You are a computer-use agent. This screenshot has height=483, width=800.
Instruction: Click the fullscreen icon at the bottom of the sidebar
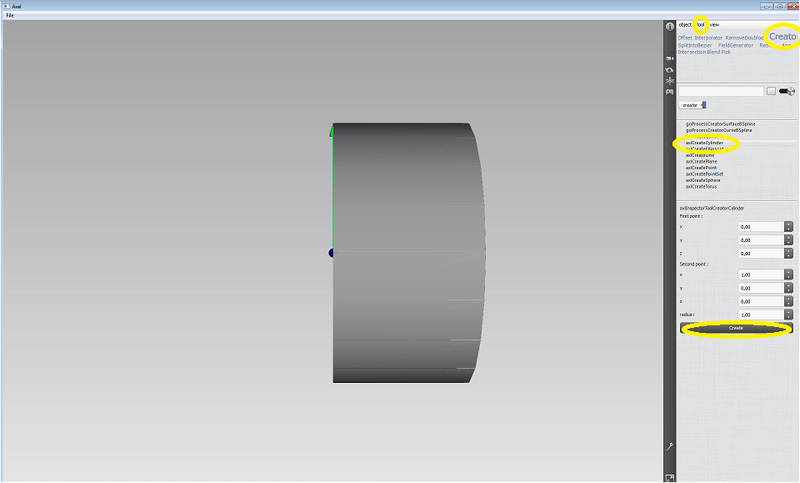click(670, 478)
